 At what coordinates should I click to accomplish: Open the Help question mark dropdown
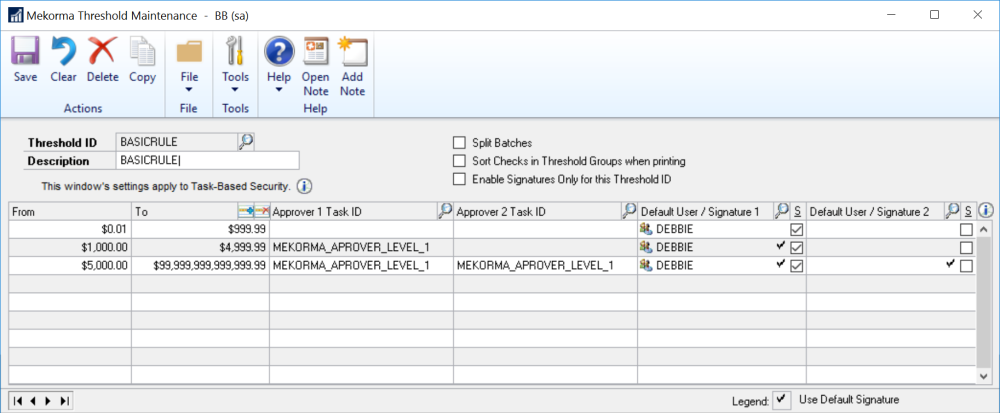(x=279, y=65)
